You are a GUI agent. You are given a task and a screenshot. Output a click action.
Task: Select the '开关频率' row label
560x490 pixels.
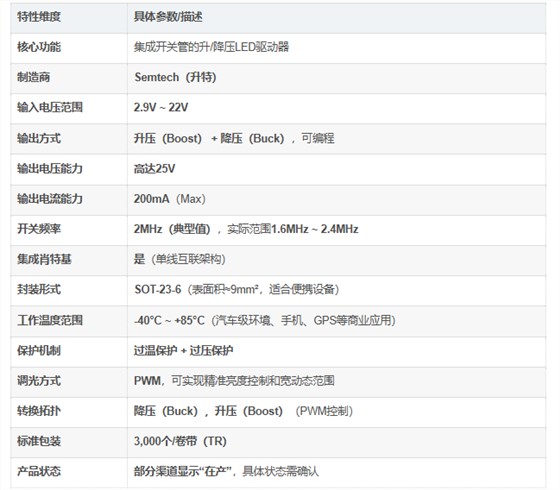39,229
